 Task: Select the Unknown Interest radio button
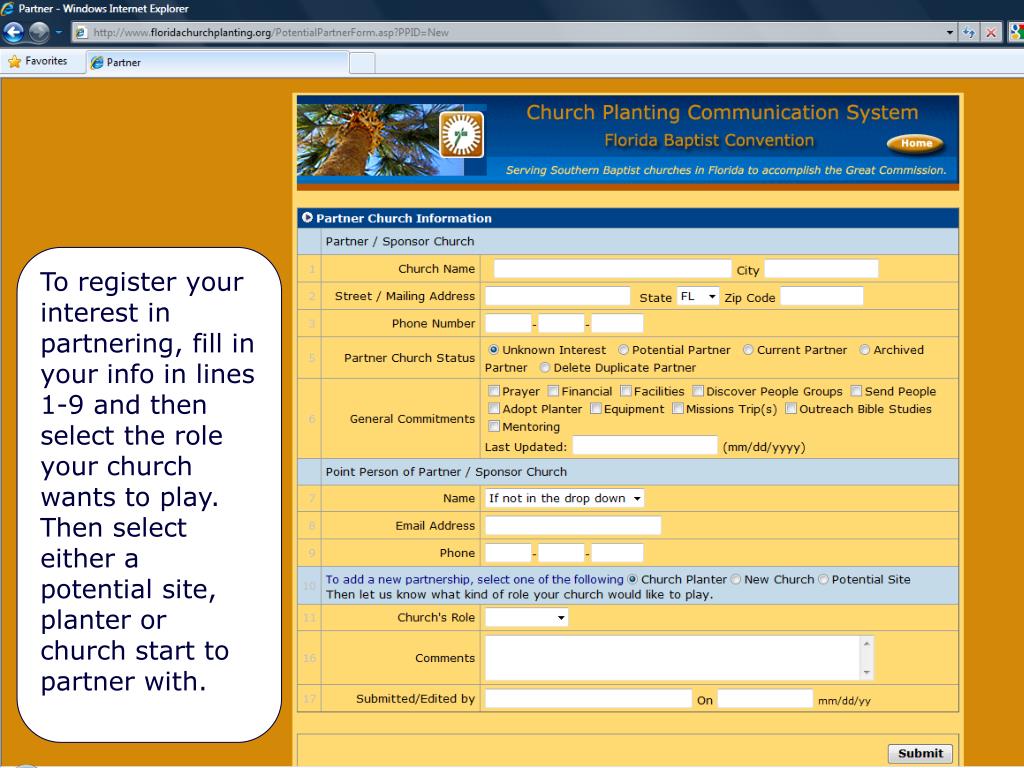pyautogui.click(x=494, y=350)
